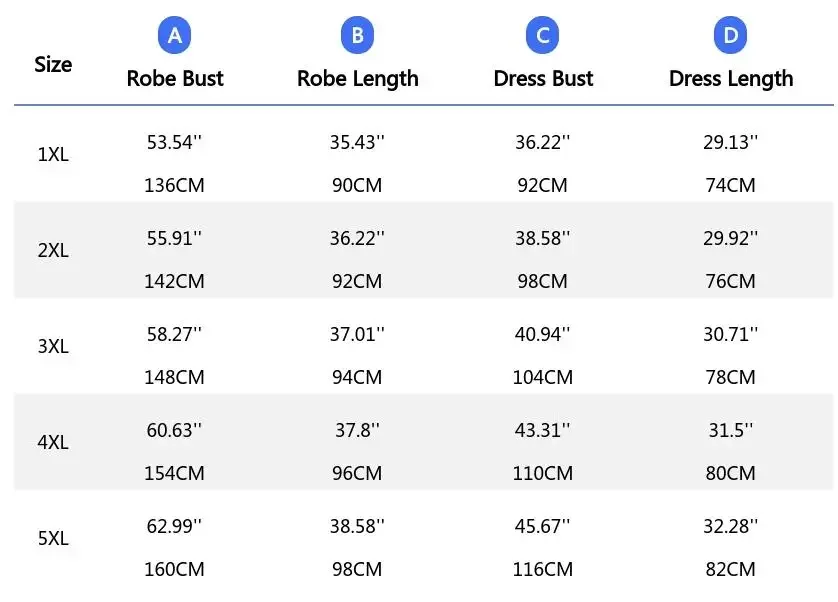
Task: Select the 4XL size row label
Action: (x=53, y=442)
